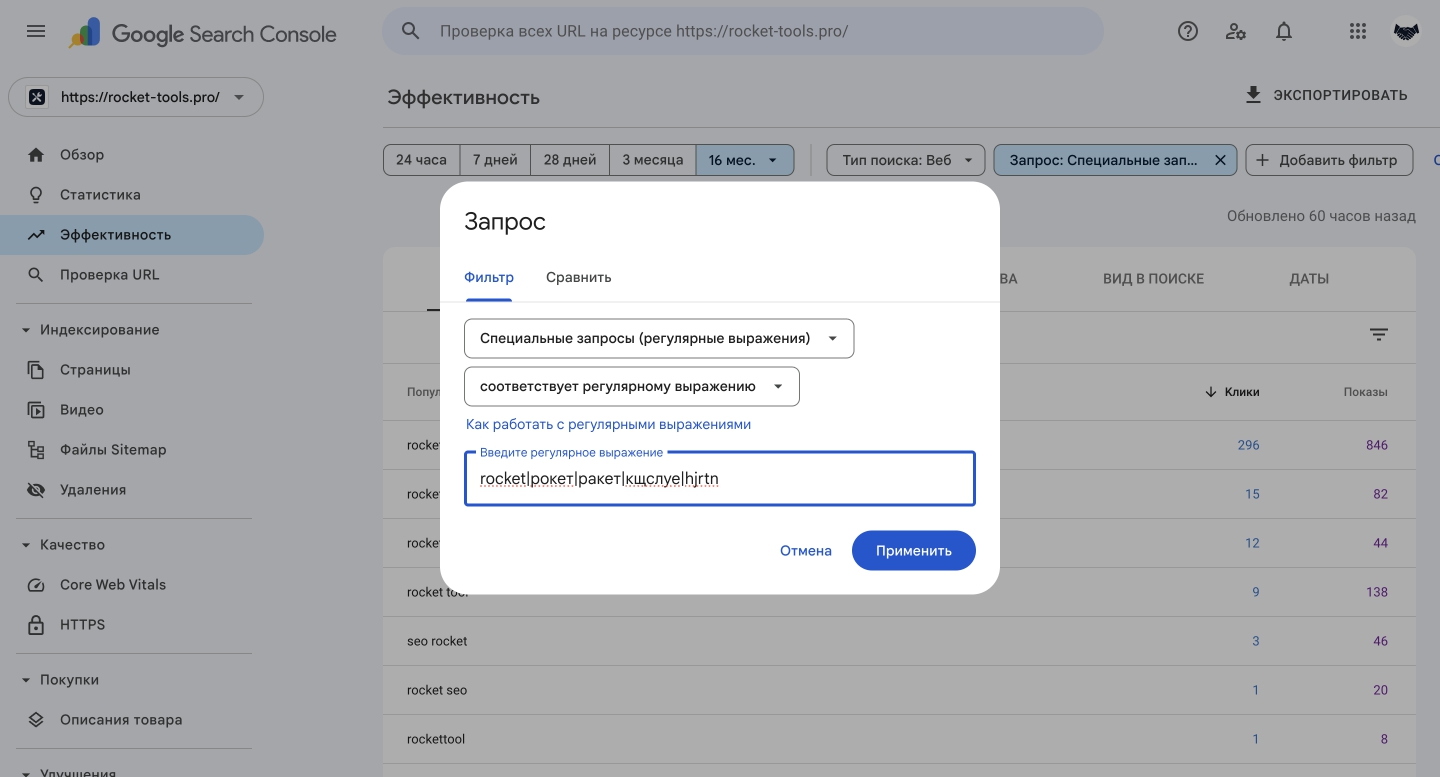Click Добавить фильтр button

(x=1329, y=160)
